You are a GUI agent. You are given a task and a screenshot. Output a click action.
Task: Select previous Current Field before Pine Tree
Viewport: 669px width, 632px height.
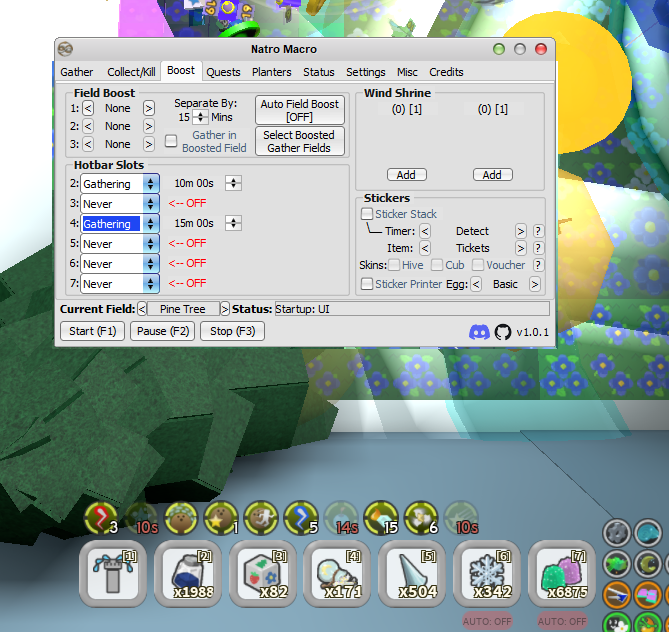click(x=142, y=309)
